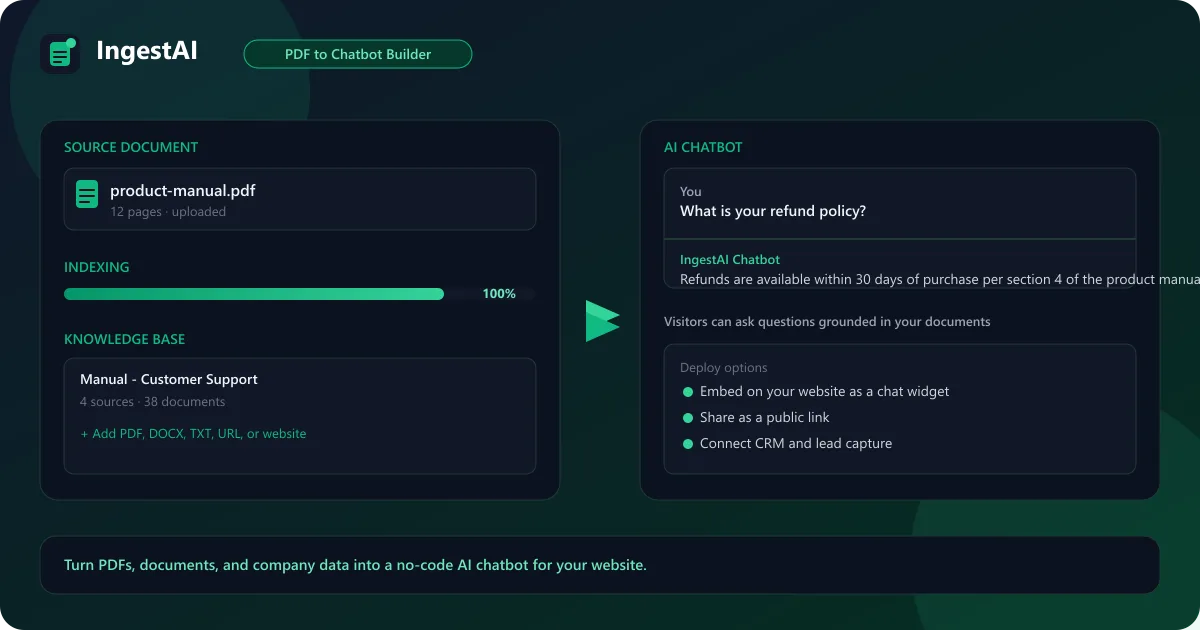This screenshot has height=630, width=1200.
Task: Select the PDF to Chatbot Builder pill
Action: (x=358, y=54)
